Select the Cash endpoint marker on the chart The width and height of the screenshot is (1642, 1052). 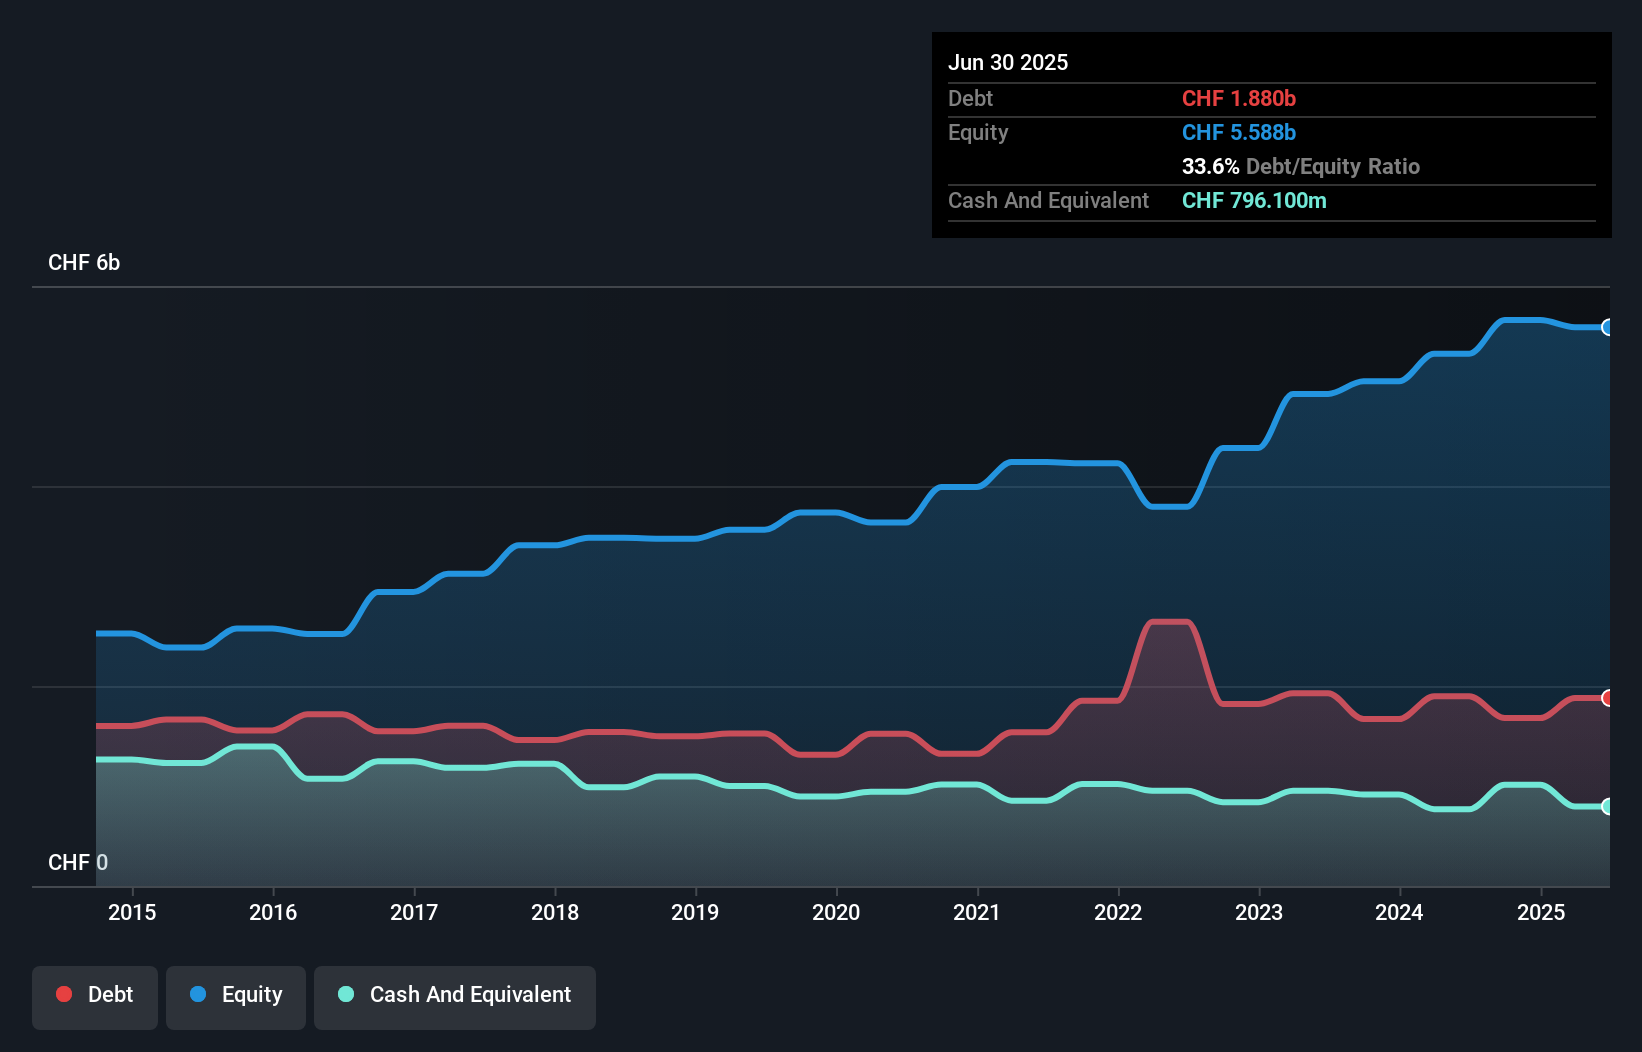tap(1607, 806)
